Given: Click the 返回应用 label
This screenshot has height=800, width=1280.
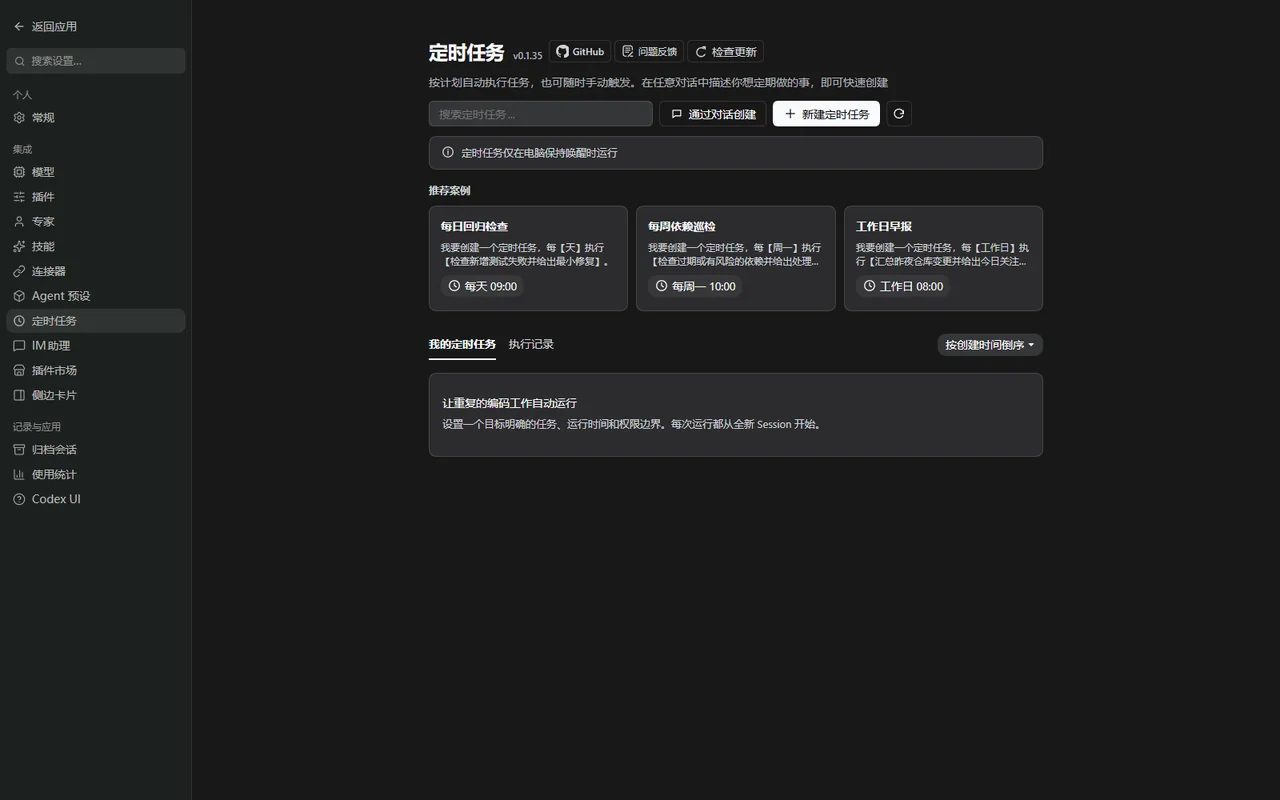Looking at the screenshot, I should pyautogui.click(x=54, y=27).
